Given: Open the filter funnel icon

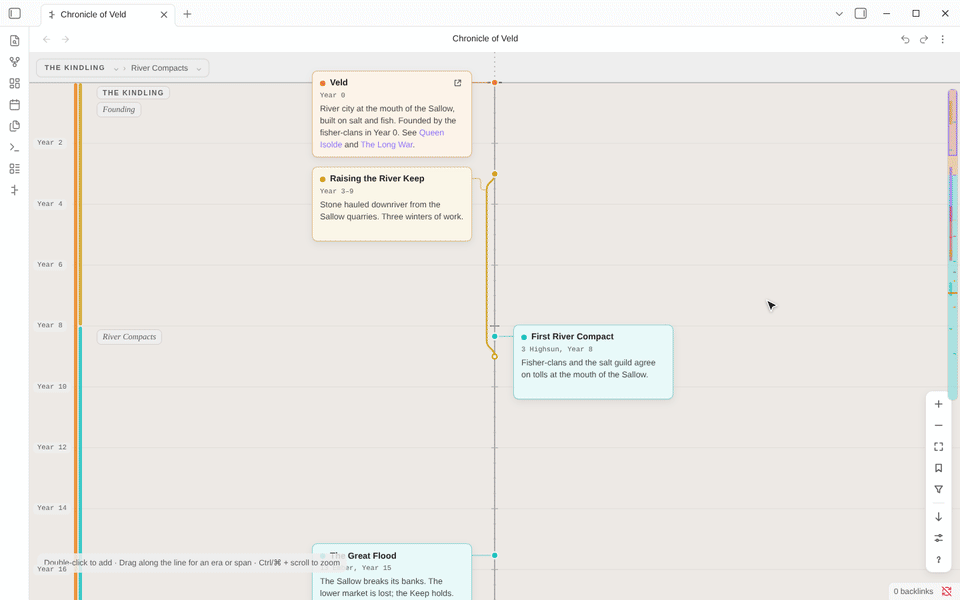Looking at the screenshot, I should tap(939, 489).
